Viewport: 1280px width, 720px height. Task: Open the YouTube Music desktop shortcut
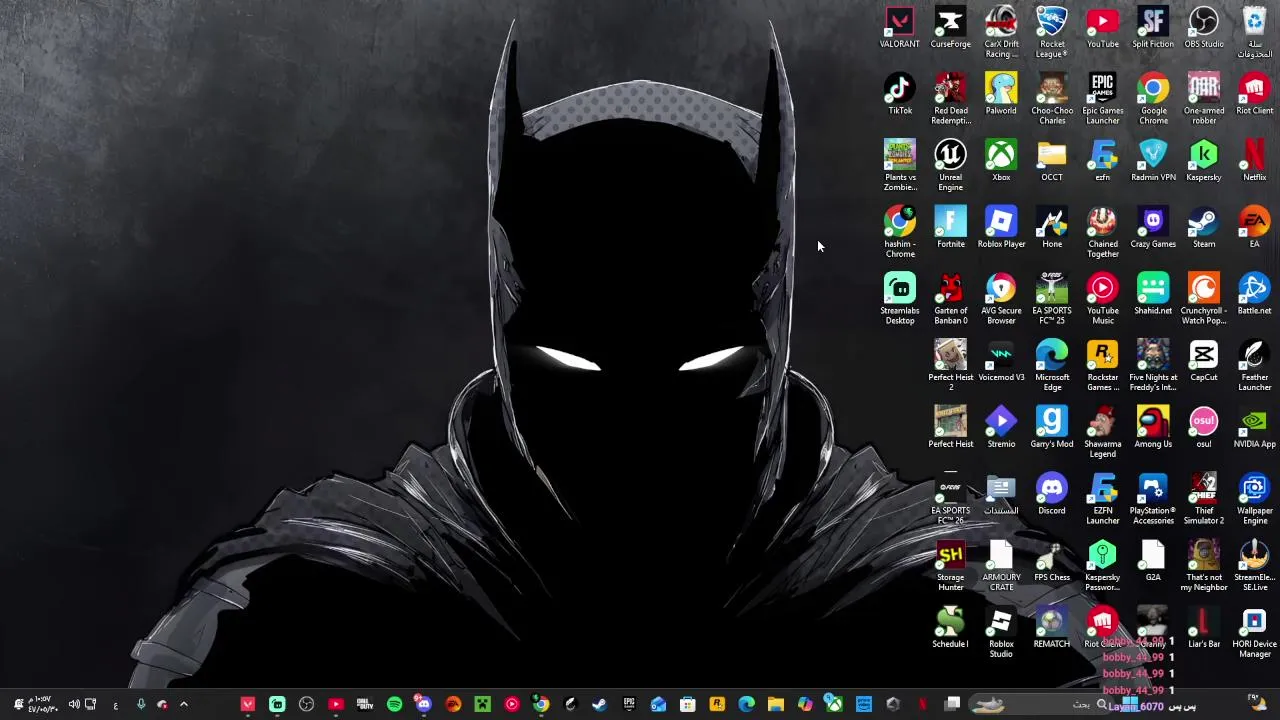point(1102,299)
